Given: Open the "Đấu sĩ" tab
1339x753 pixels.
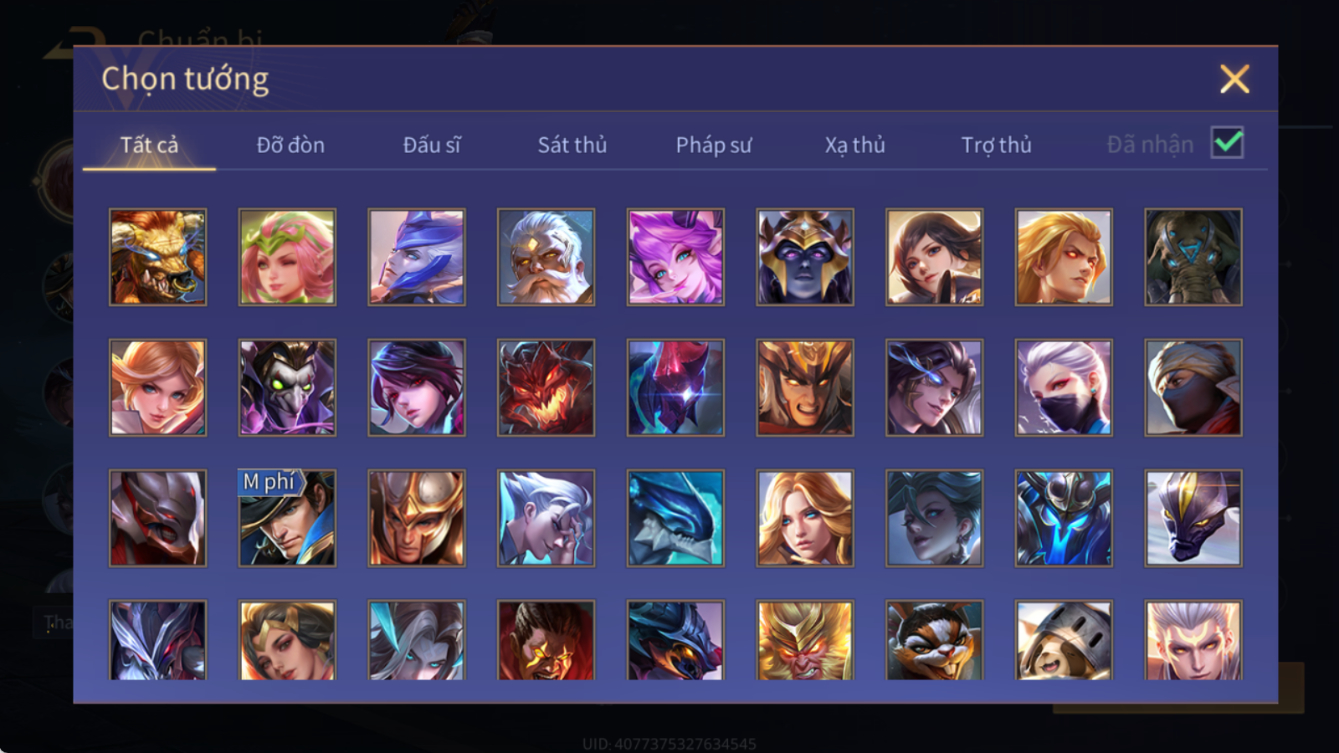Looking at the screenshot, I should 431,145.
